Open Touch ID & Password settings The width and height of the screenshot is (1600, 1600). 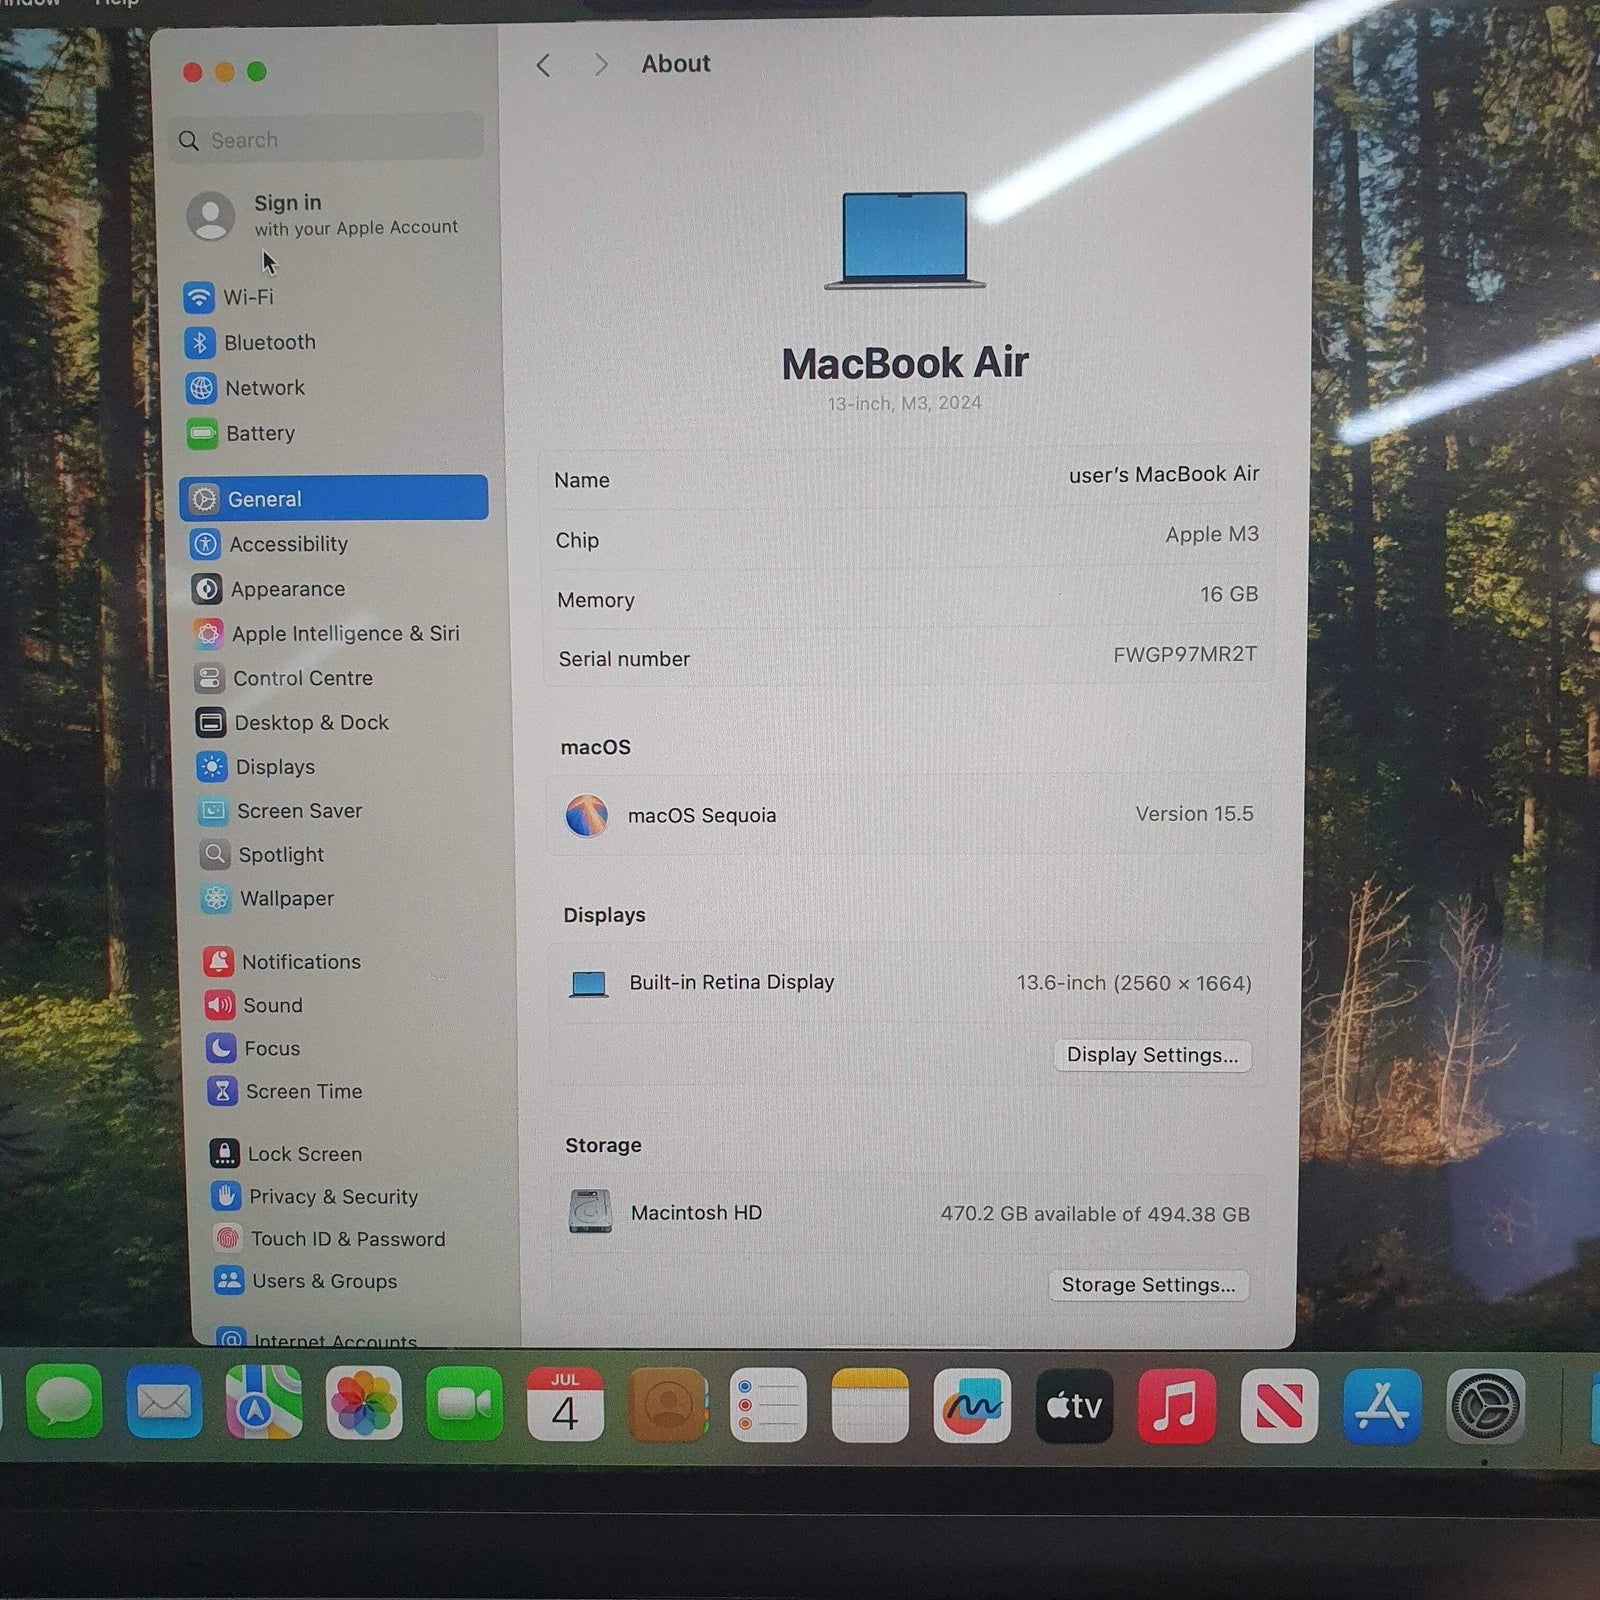[x=347, y=1239]
